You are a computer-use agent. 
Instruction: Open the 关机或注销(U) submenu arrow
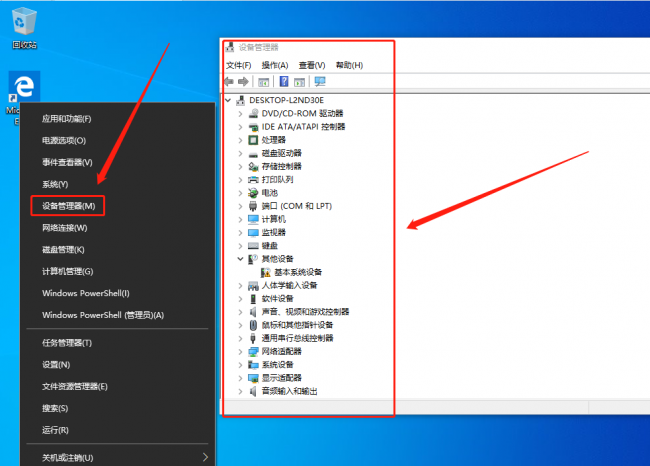tap(205, 457)
